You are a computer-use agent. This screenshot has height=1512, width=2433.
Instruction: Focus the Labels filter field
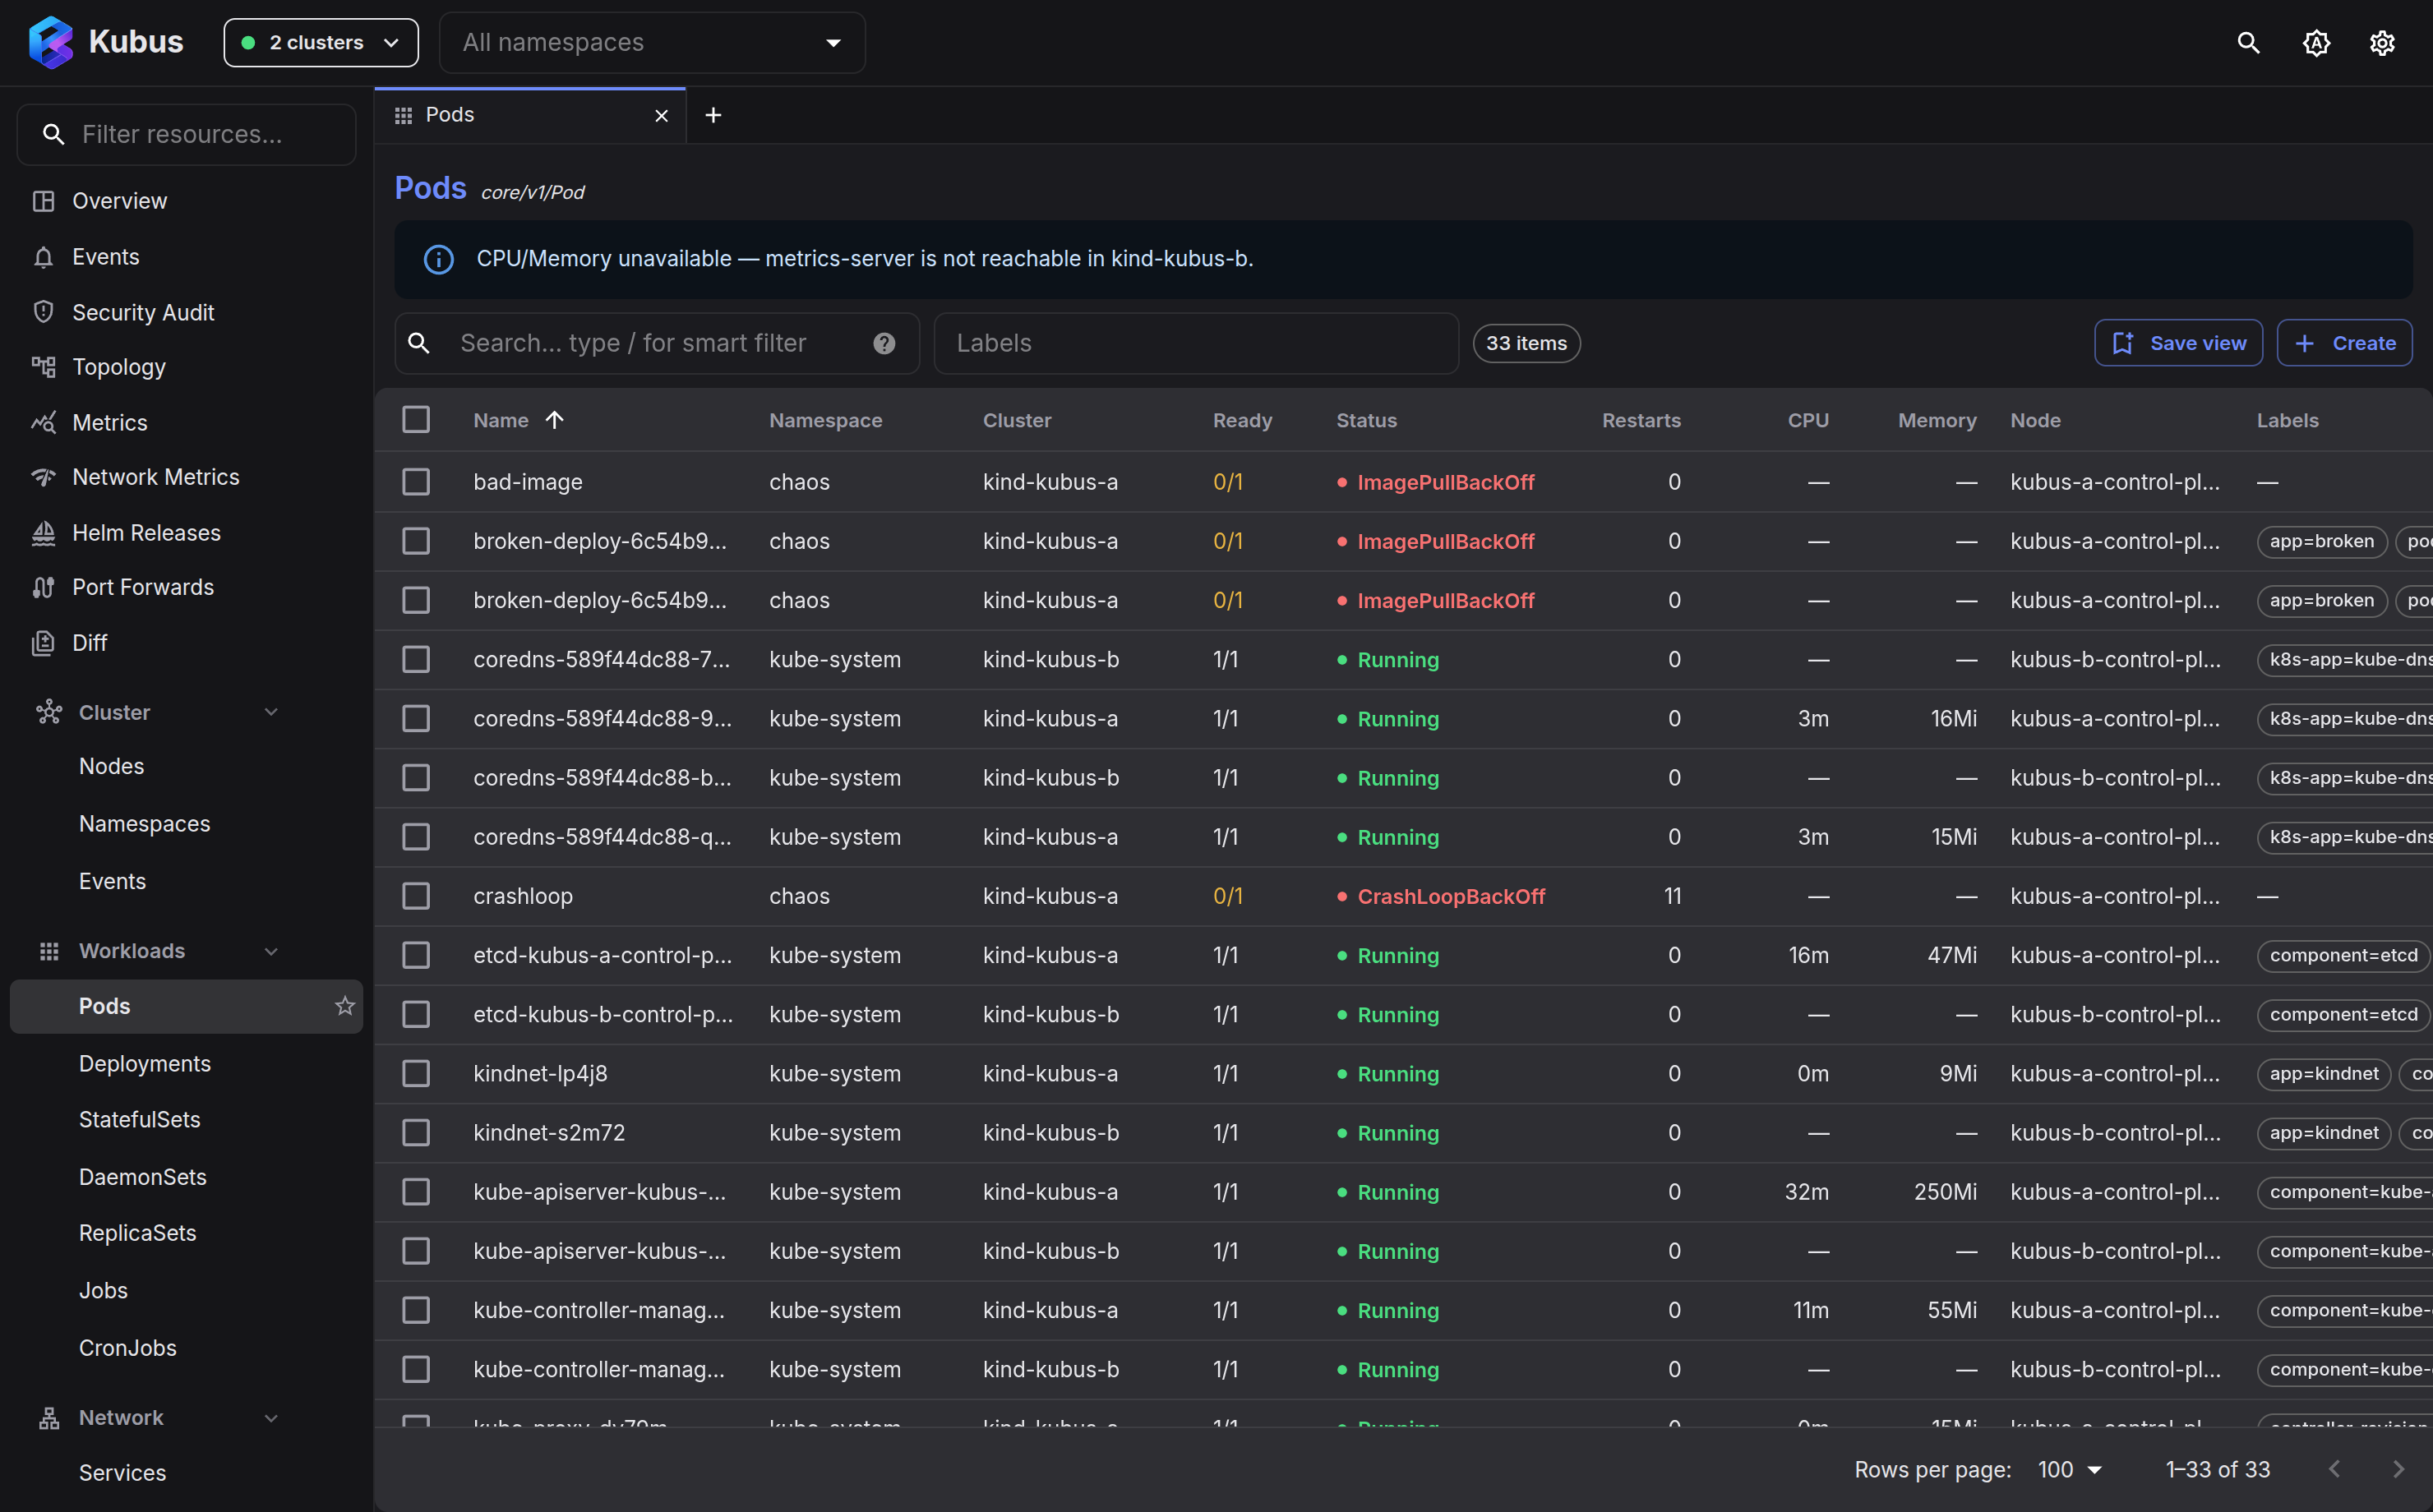[1196, 343]
